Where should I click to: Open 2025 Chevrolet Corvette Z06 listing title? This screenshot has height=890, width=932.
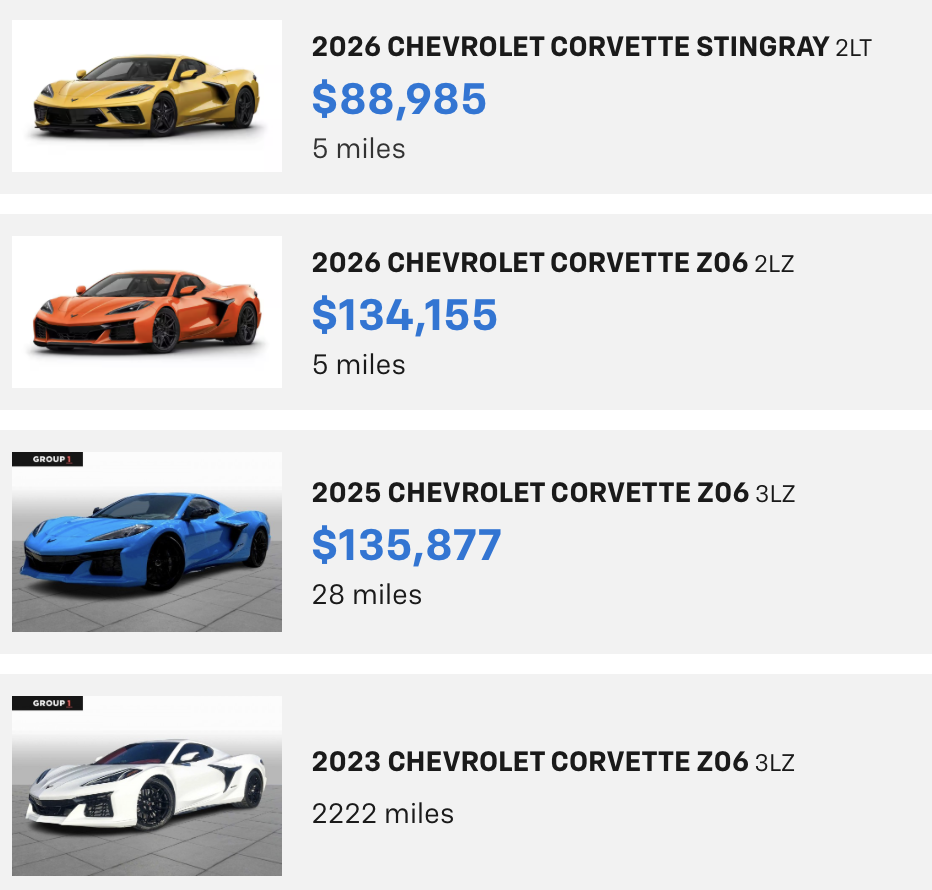click(529, 493)
